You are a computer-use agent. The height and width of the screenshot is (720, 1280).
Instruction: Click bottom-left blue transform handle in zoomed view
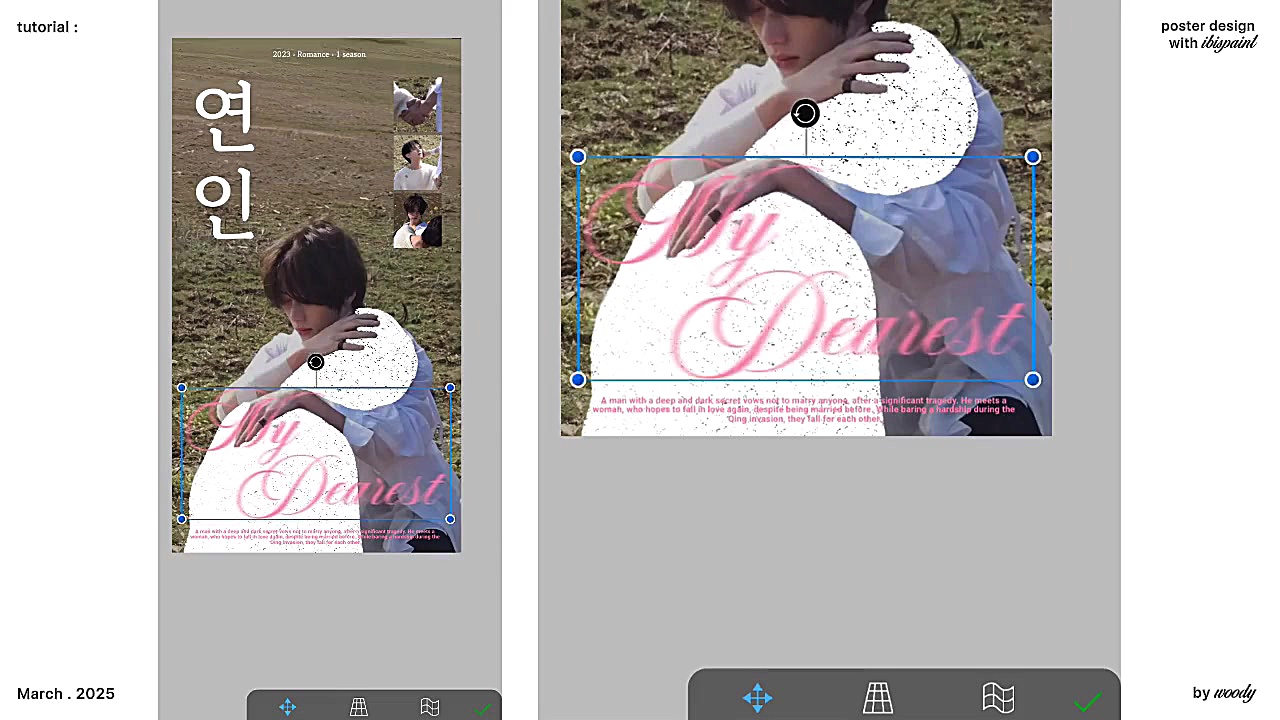(x=578, y=380)
